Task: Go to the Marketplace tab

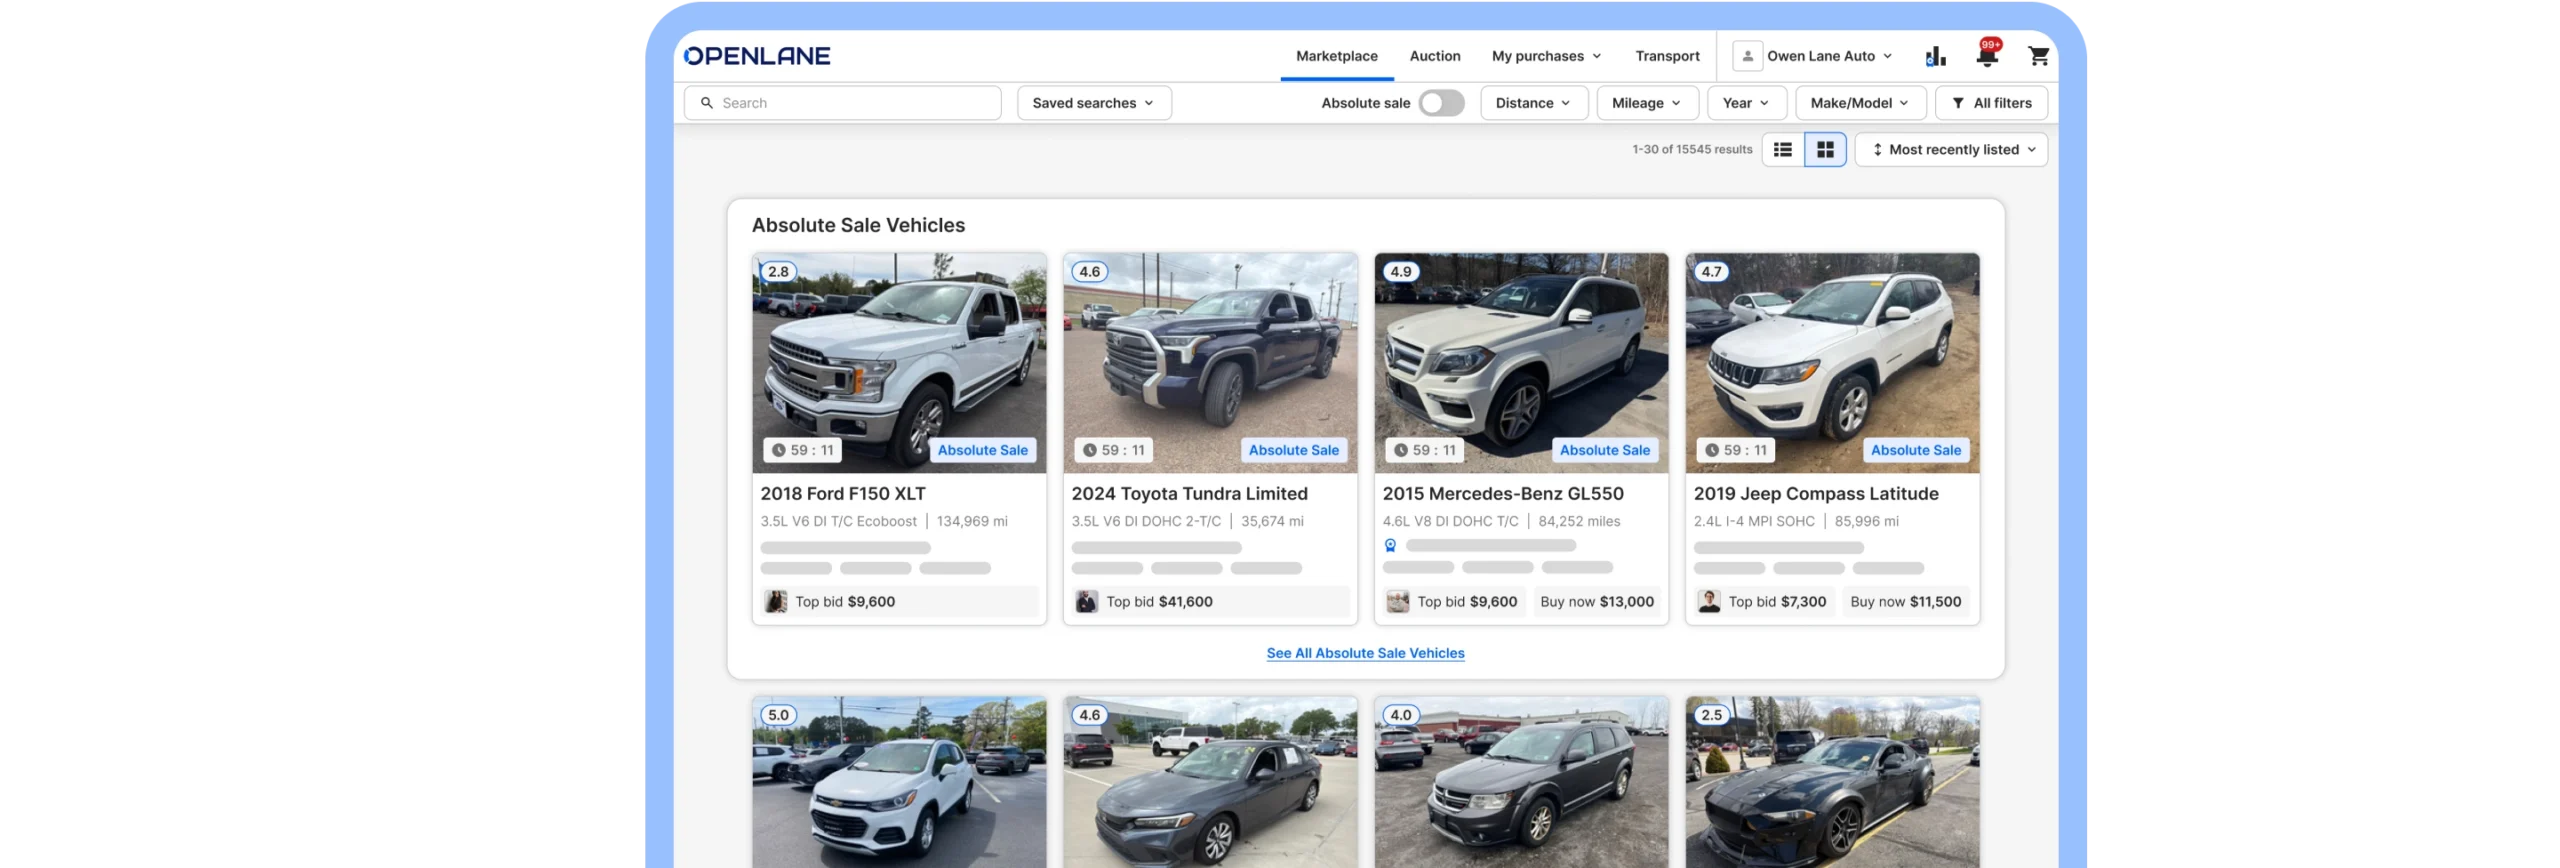Action: (x=1336, y=56)
